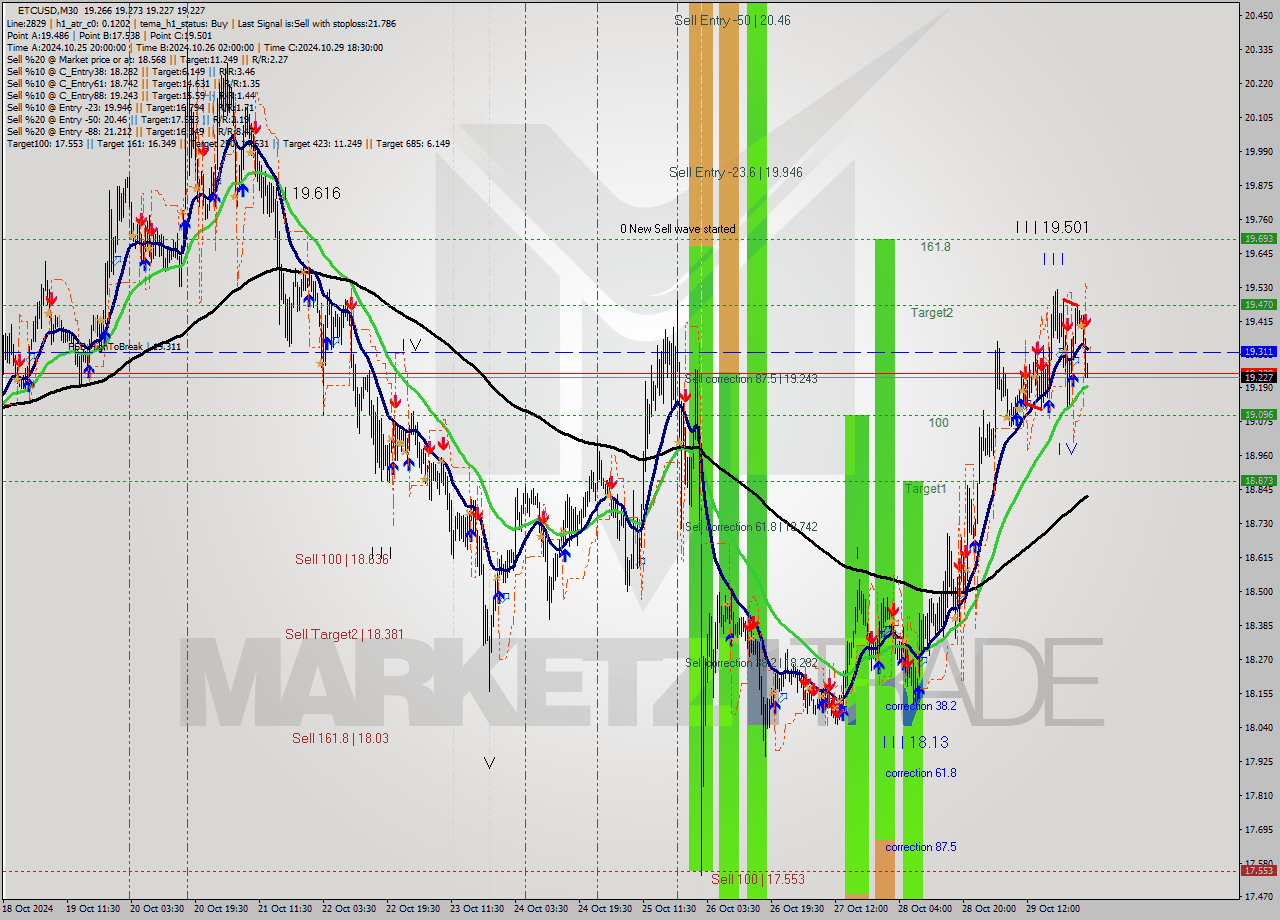Image resolution: width=1280 pixels, height=920 pixels.
Task: Click the green 'Target1' label
Action: 925,489
